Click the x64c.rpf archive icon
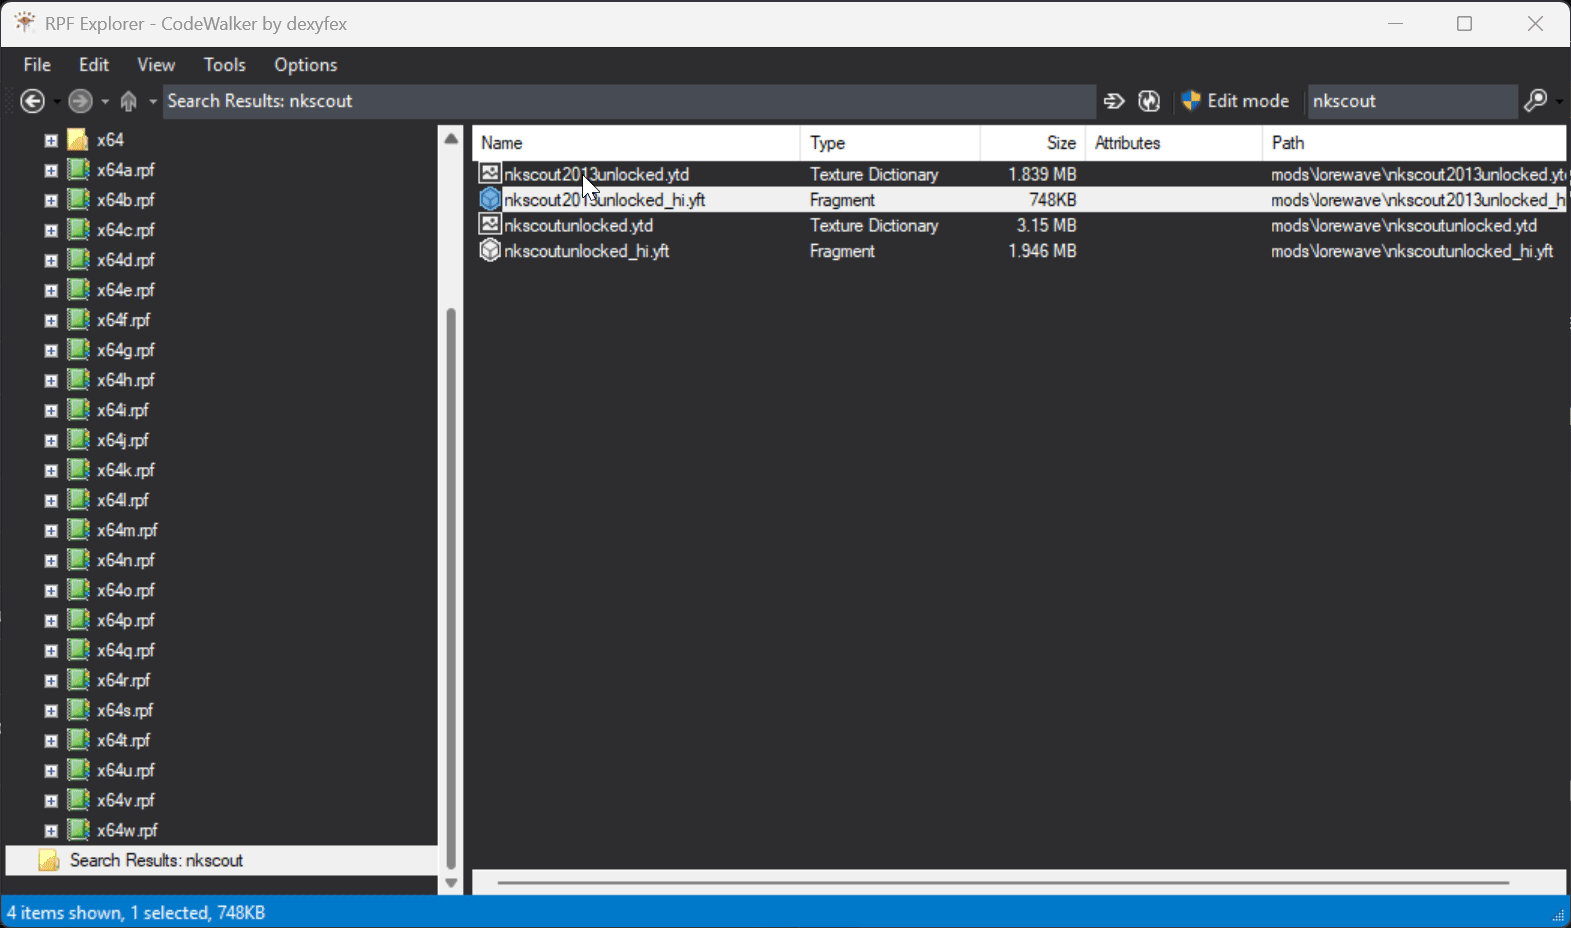1571x928 pixels. click(78, 229)
